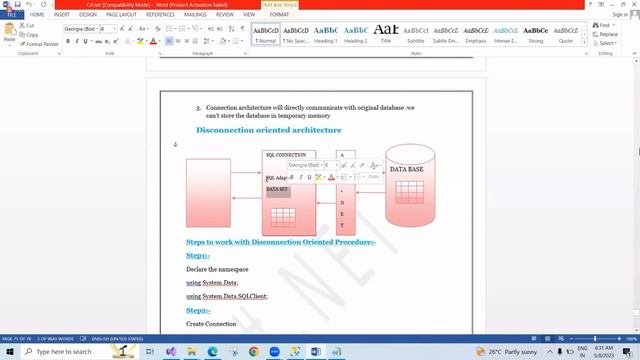Viewport: 640px width, 360px height.
Task: Open line and paragraph spacing dropdown
Action: [x=208, y=41]
